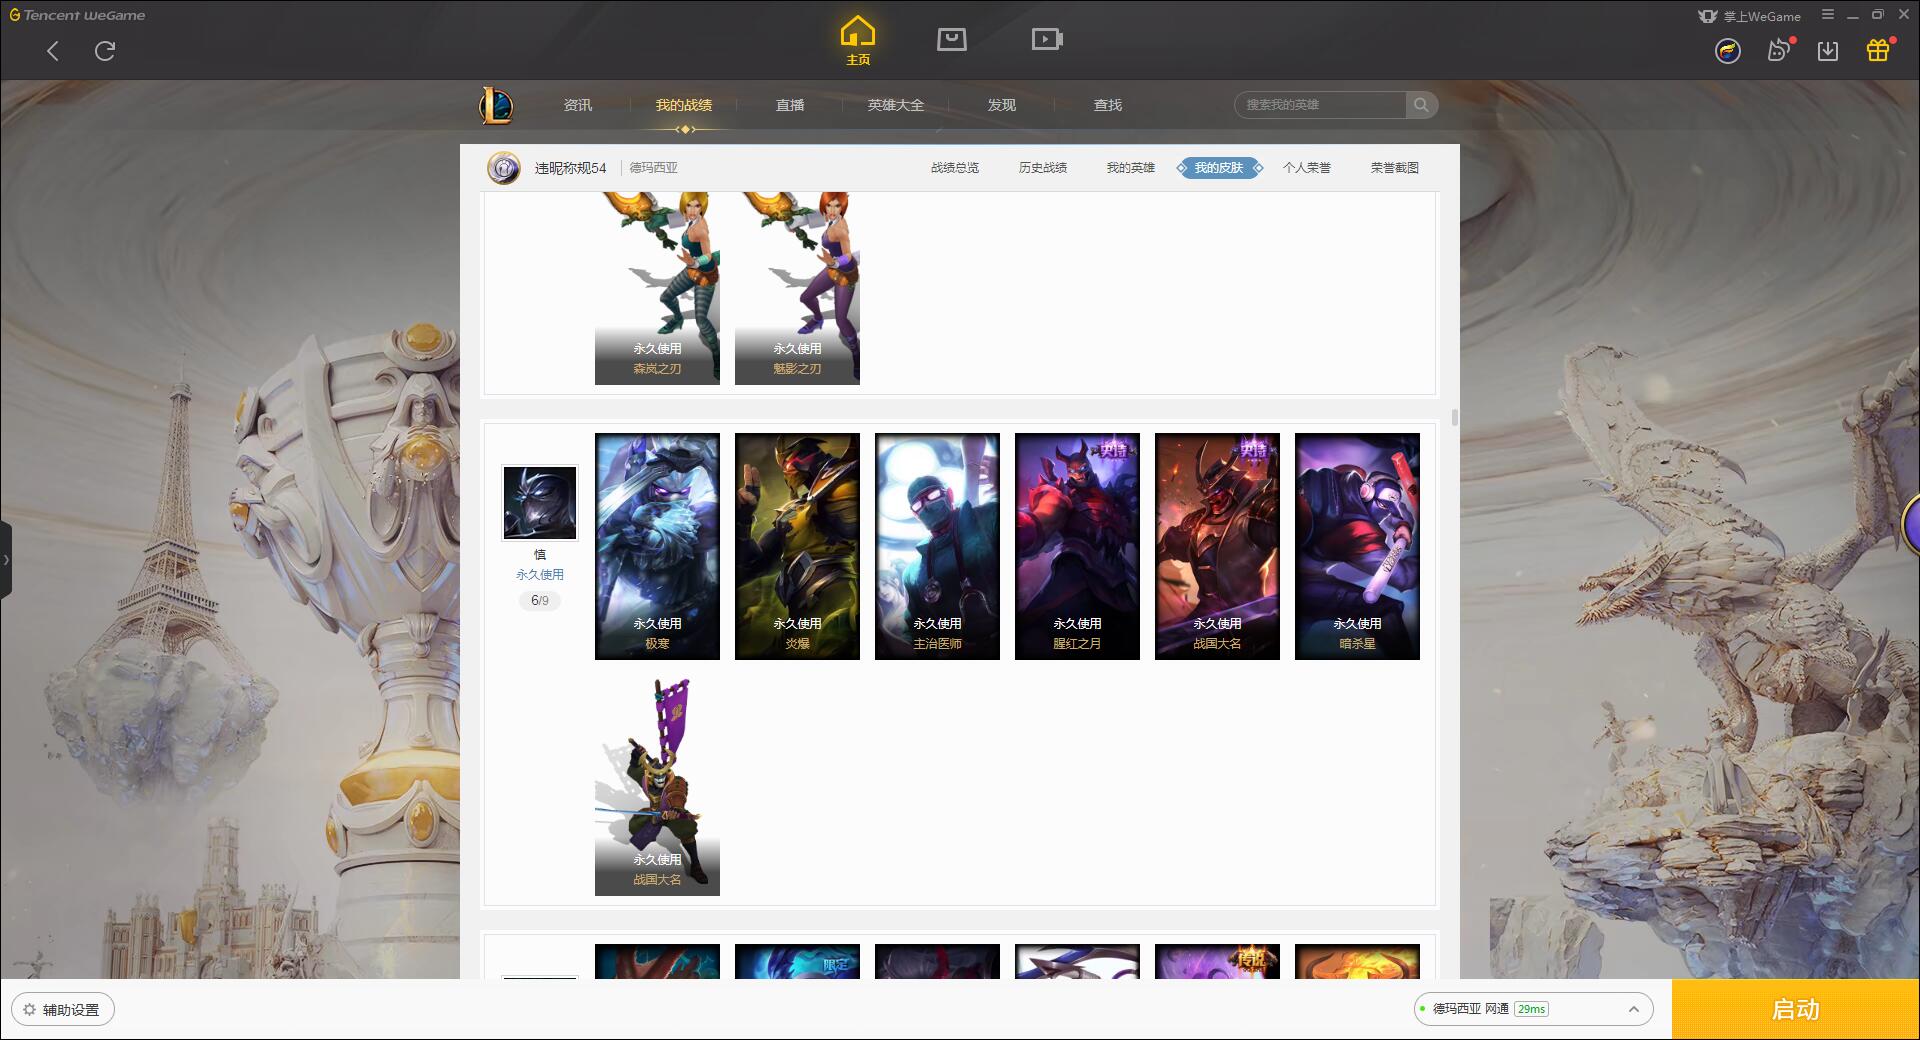Go back with the back arrow

[53, 51]
